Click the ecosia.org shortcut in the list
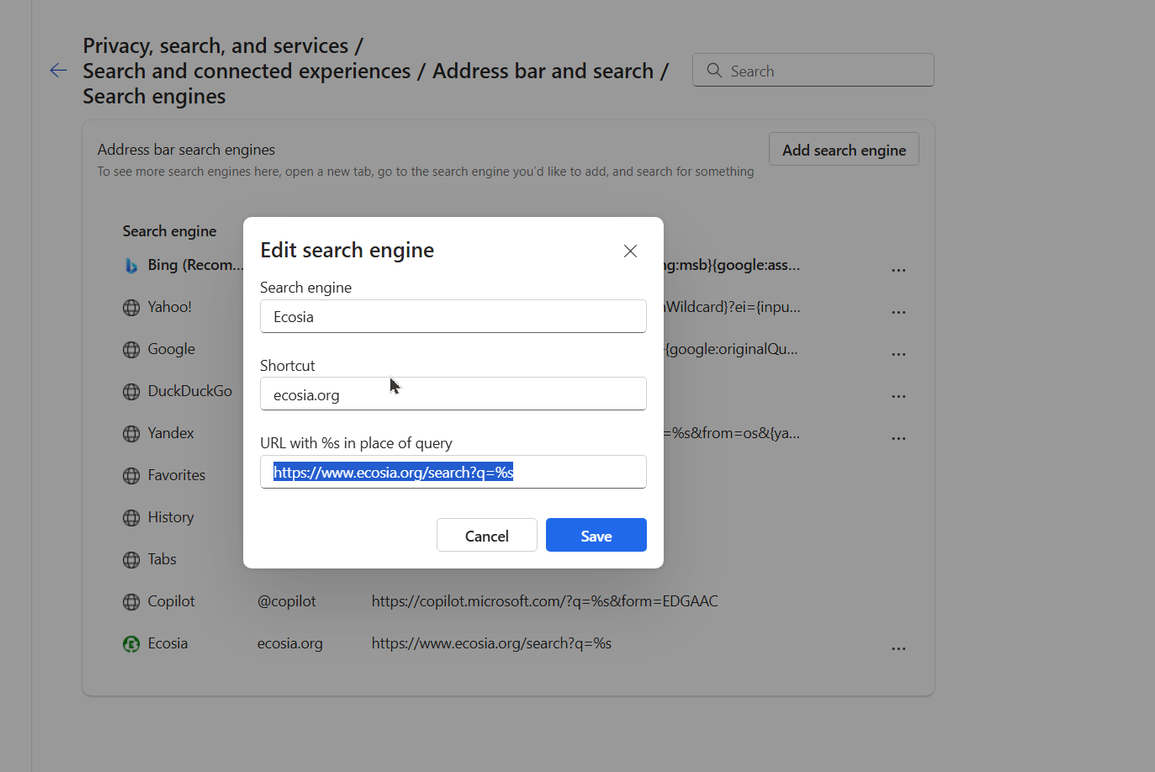This screenshot has width=1155, height=772. (289, 642)
